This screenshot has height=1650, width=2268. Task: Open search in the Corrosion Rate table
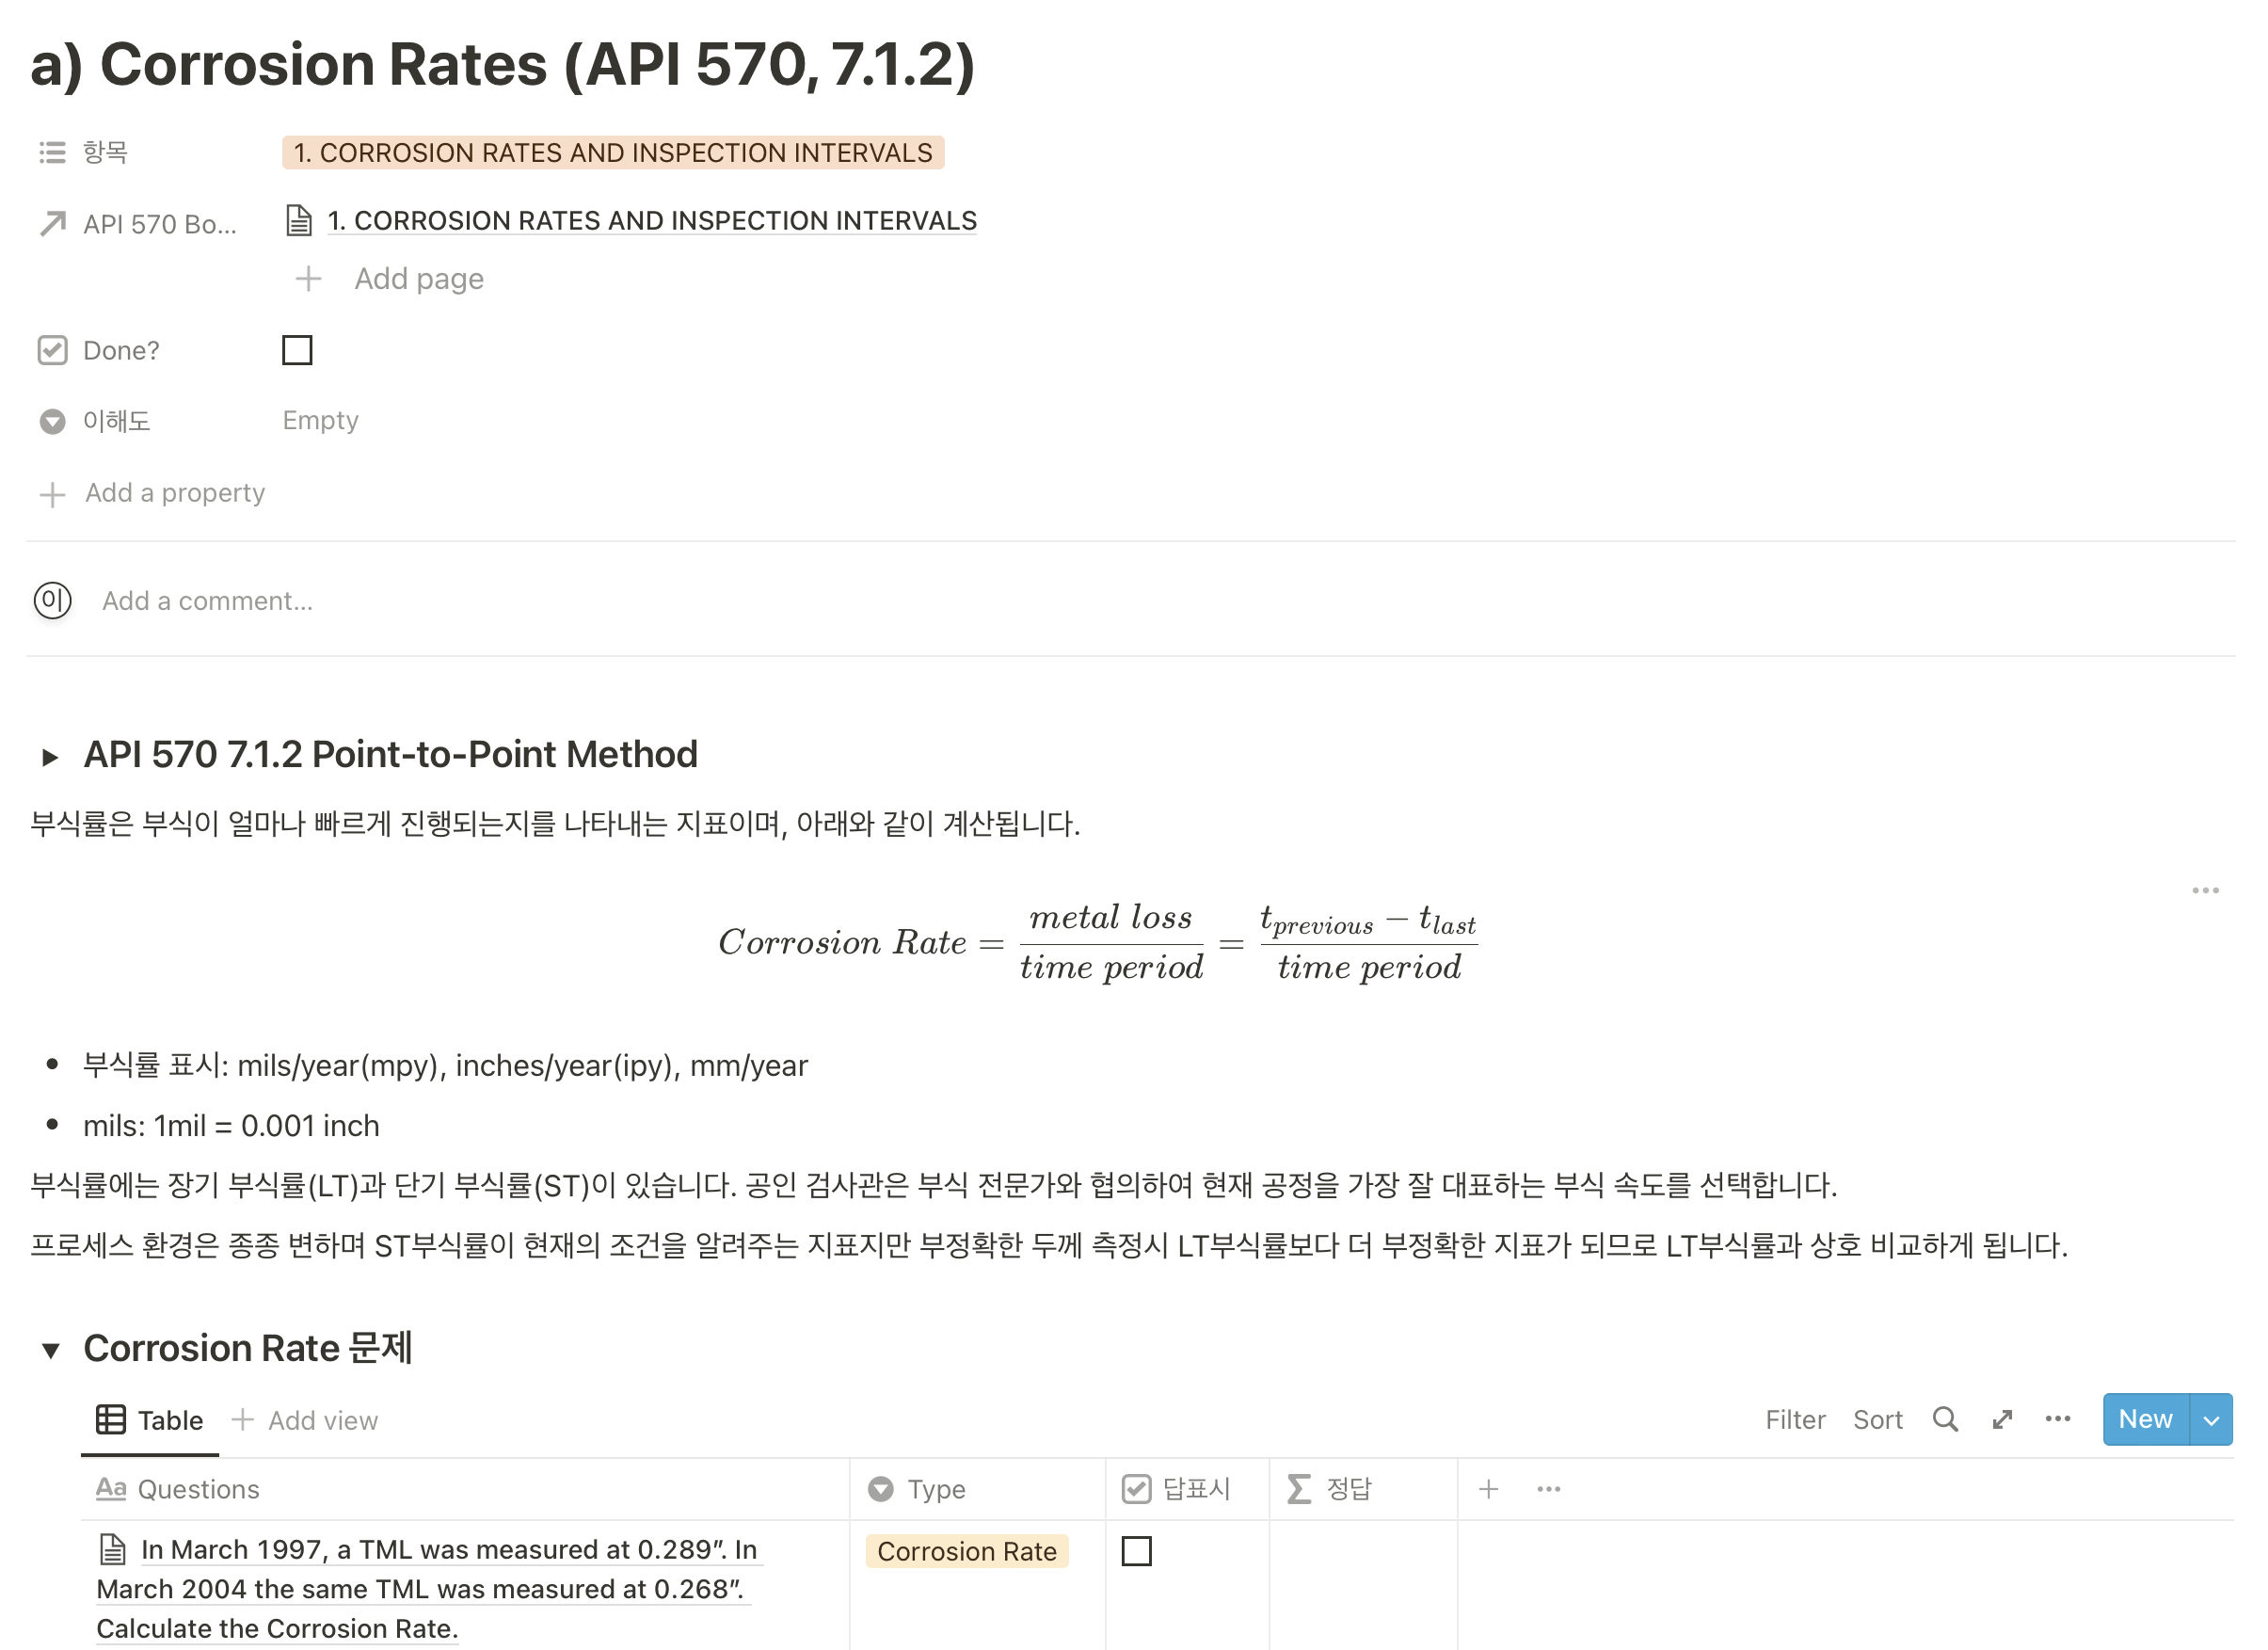(x=1946, y=1419)
